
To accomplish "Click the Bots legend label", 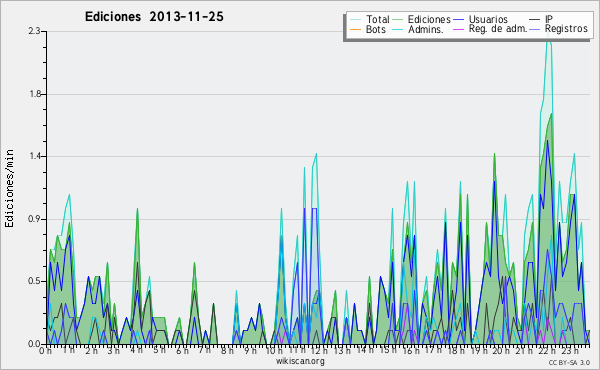I will (376, 29).
